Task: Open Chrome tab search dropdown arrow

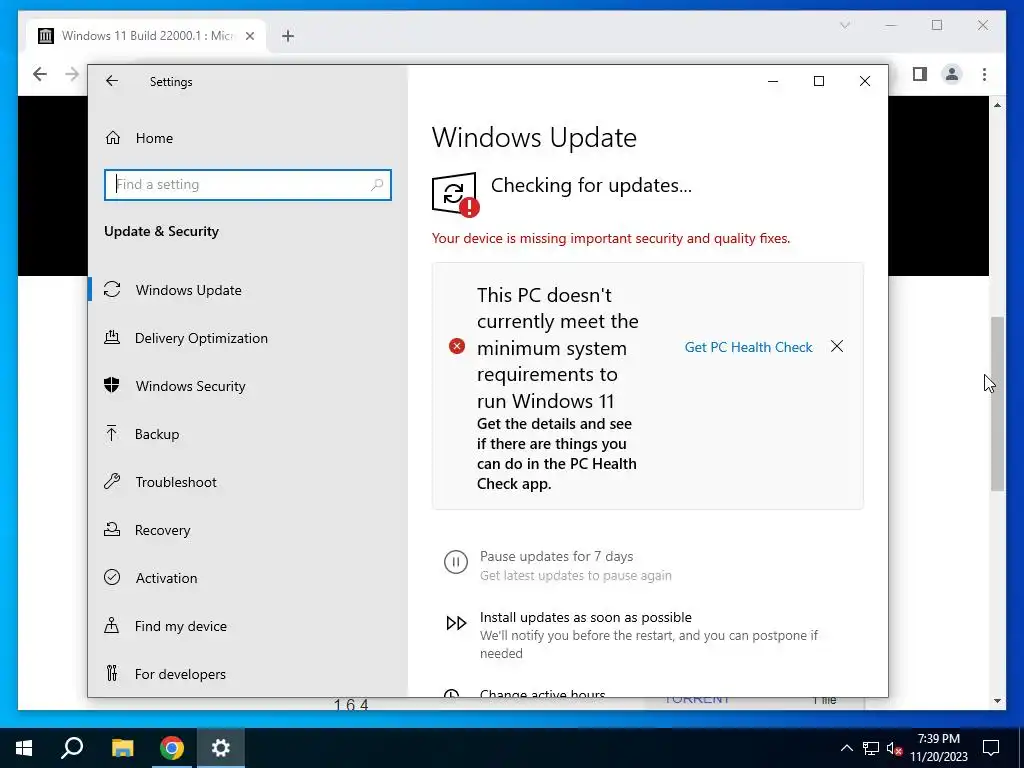Action: (x=844, y=25)
